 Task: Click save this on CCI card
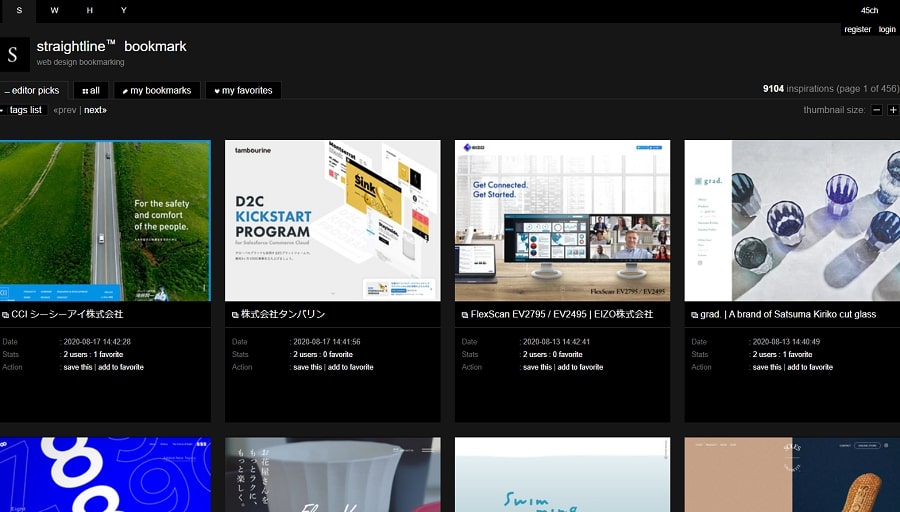pyautogui.click(x=78, y=367)
